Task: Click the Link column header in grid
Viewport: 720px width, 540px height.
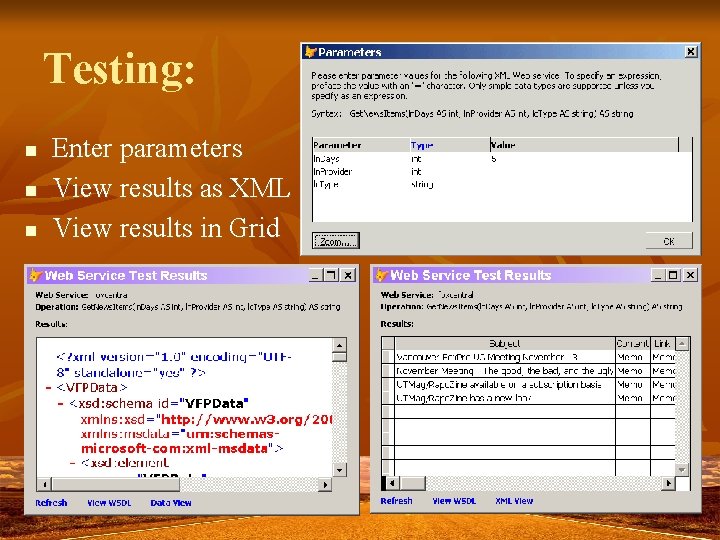Action: 663,343
